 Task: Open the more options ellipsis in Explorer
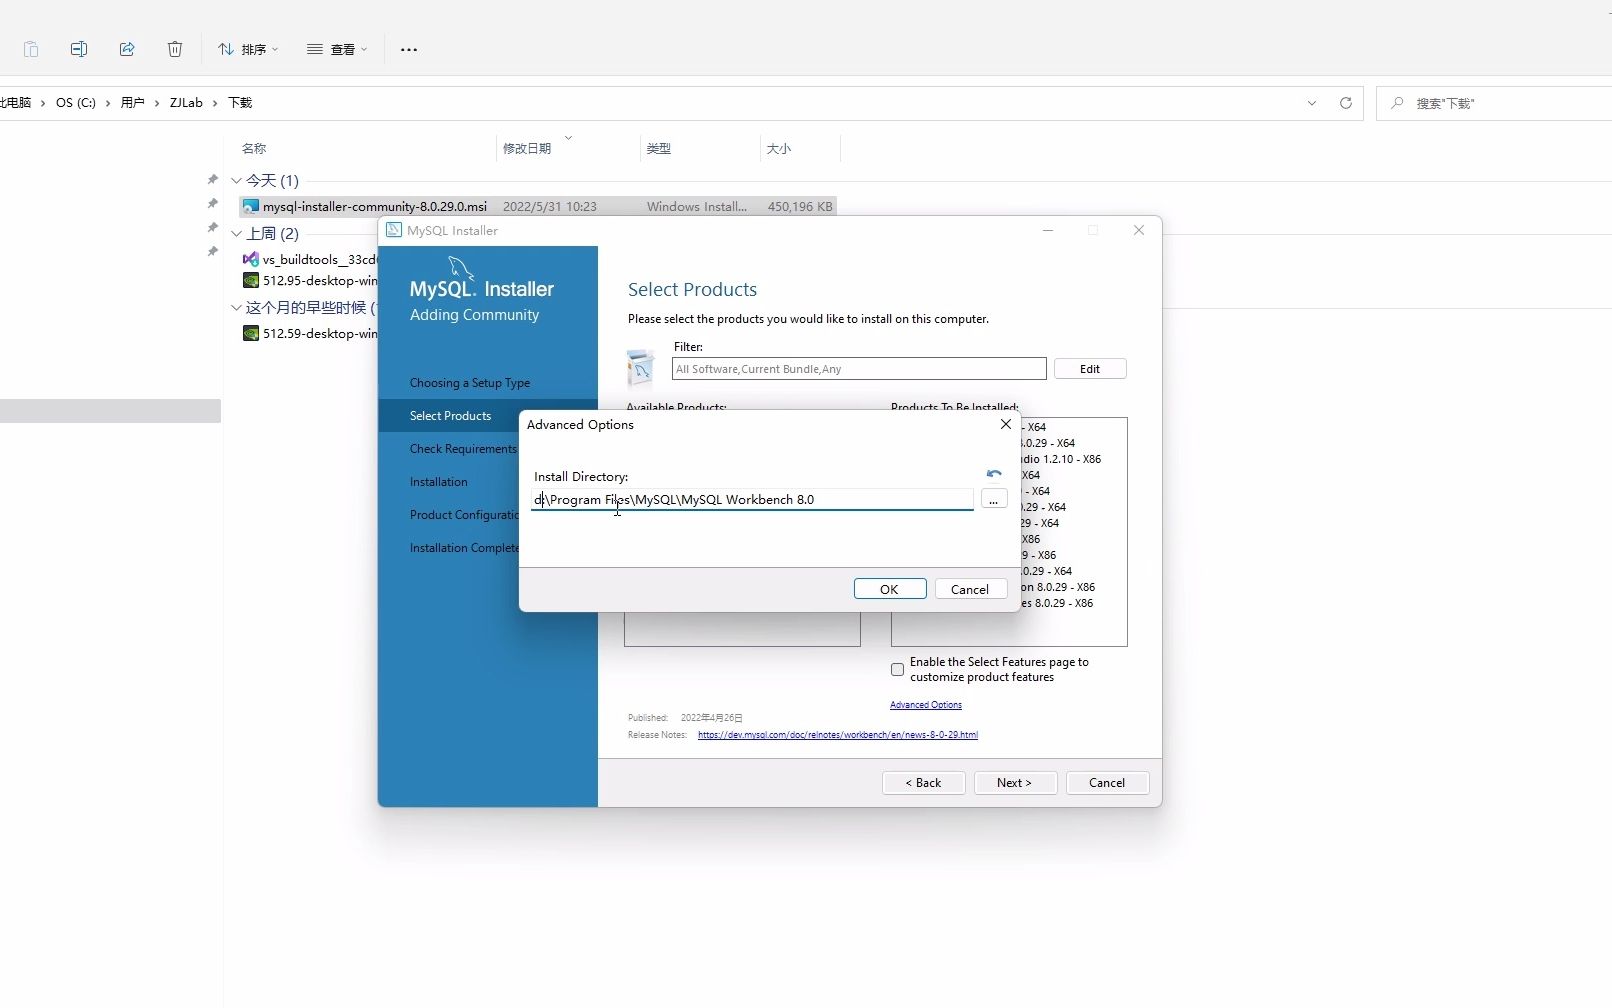pos(409,49)
